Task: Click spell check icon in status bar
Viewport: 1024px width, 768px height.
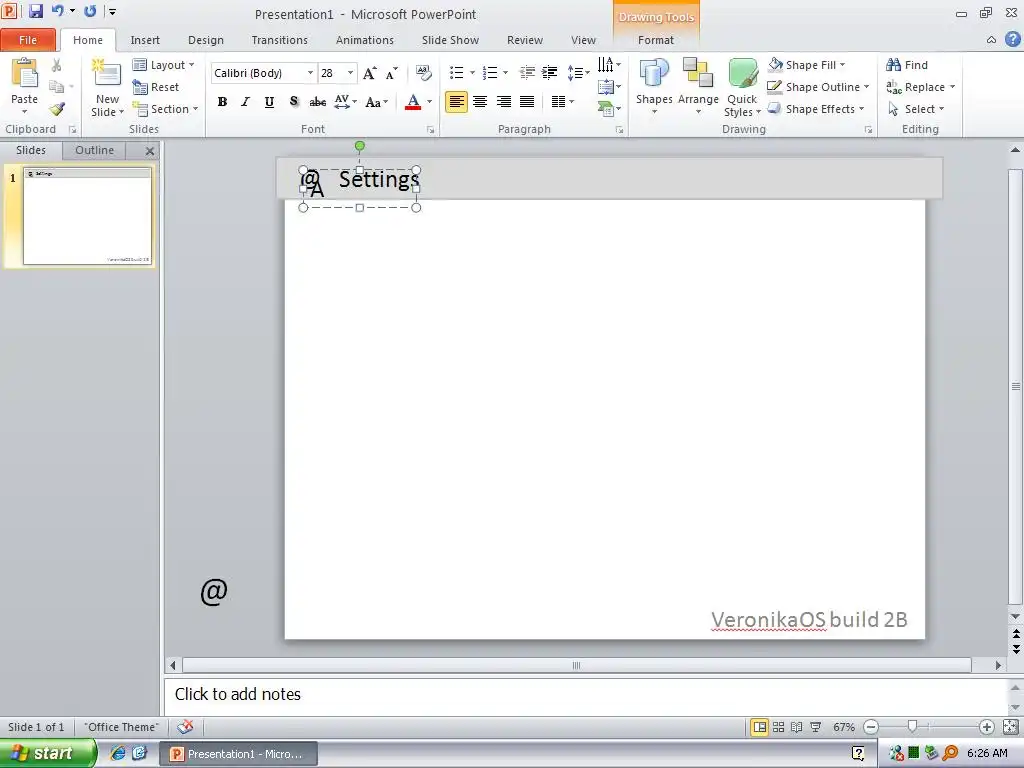Action: pos(185,727)
